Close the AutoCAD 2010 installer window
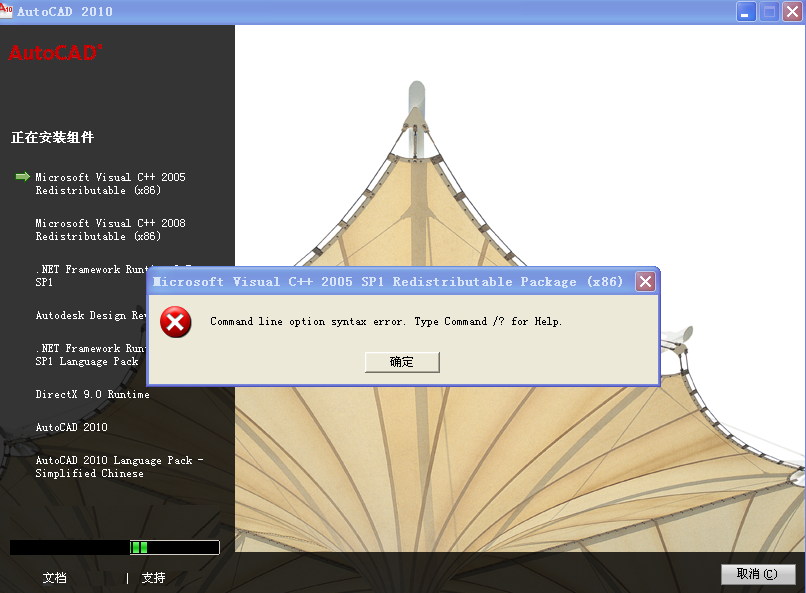The width and height of the screenshot is (806, 593). (x=792, y=11)
